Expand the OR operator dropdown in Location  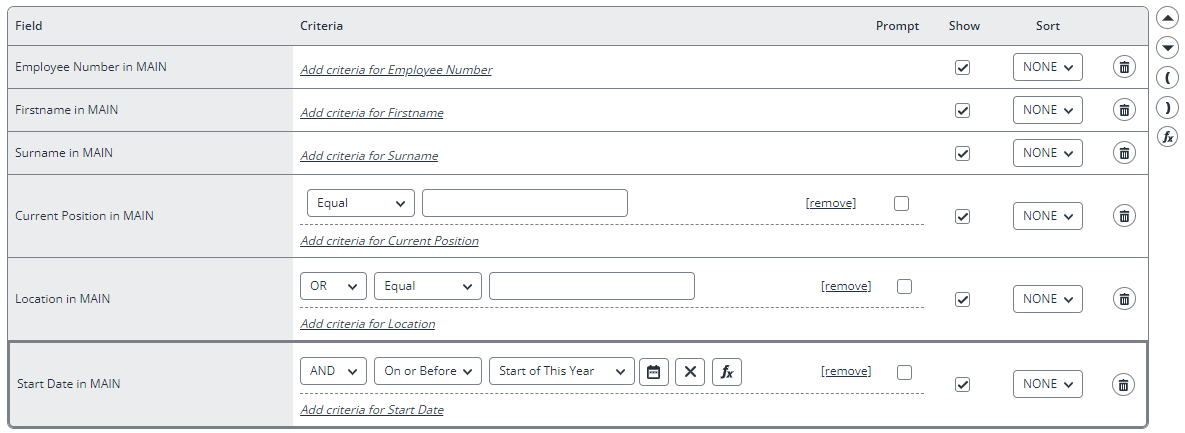(x=333, y=286)
